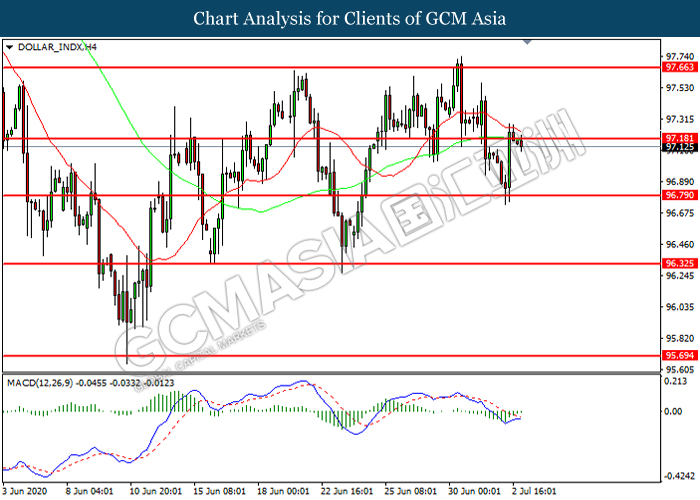Select the 95.694 support price tag
700x500 pixels.
coord(680,355)
